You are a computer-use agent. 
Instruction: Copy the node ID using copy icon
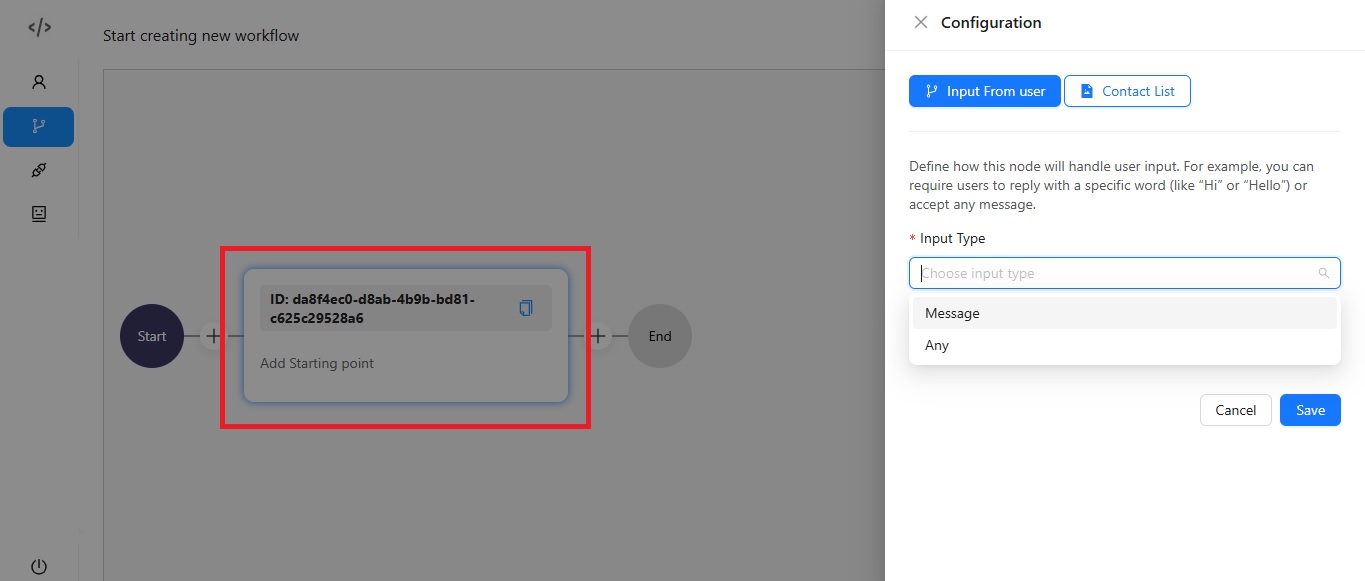click(x=525, y=308)
